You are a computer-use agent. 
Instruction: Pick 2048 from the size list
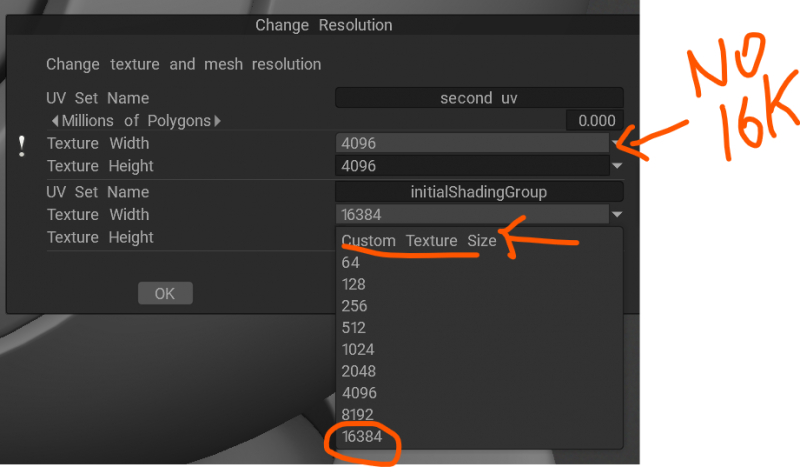359,372
